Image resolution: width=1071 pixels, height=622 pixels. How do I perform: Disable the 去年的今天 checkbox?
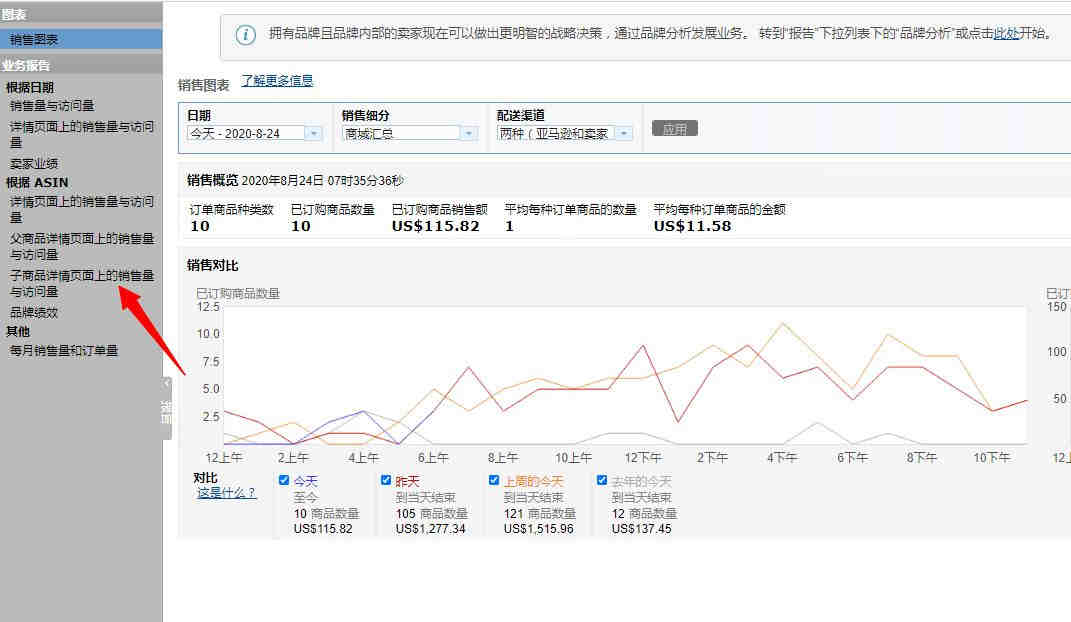602,480
